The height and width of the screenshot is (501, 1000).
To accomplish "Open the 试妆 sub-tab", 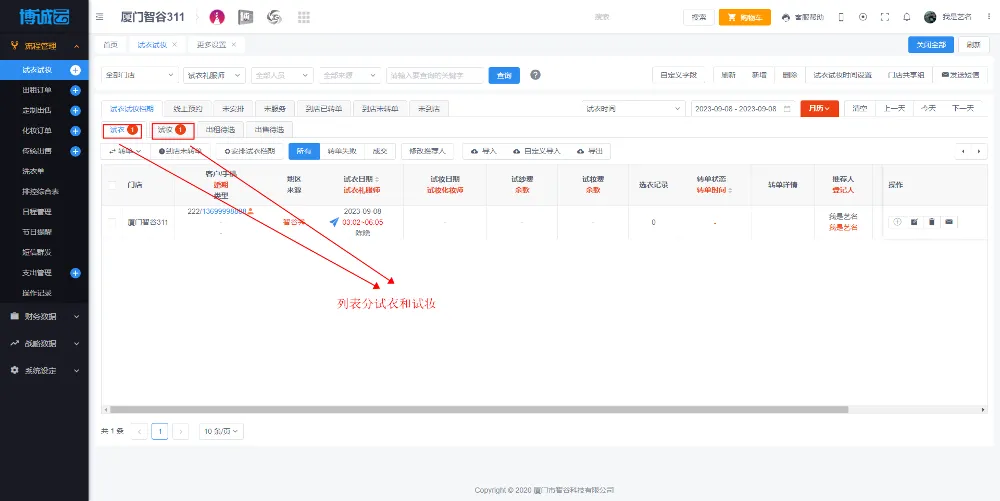I will click(x=172, y=130).
